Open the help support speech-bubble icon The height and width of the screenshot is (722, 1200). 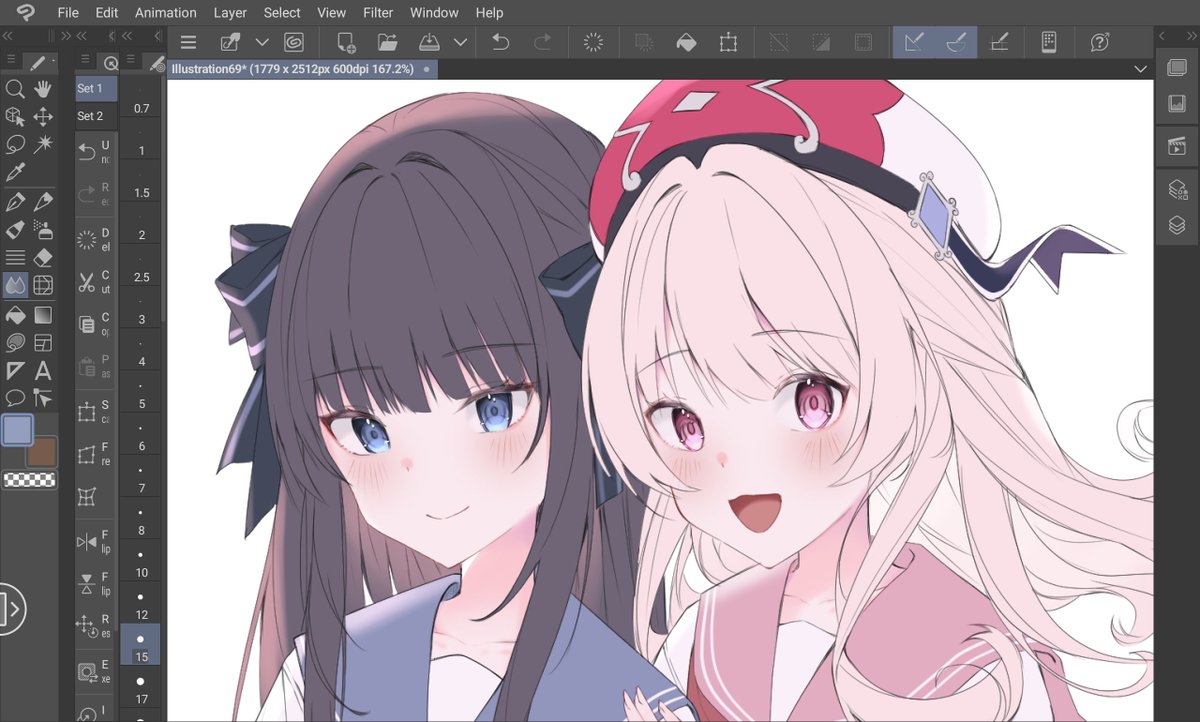(x=1099, y=42)
